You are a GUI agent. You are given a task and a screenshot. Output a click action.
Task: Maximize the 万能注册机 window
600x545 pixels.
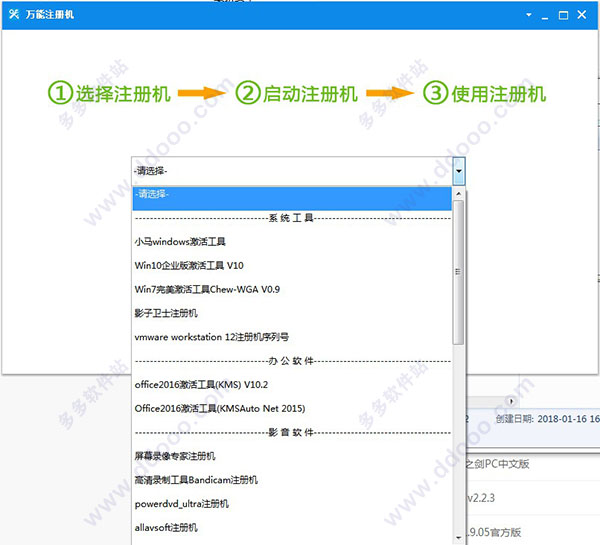coord(563,15)
